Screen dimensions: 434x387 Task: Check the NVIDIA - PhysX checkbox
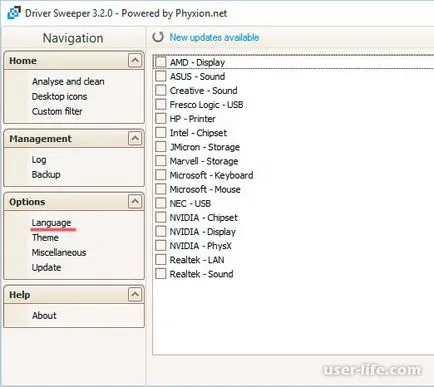click(x=161, y=245)
